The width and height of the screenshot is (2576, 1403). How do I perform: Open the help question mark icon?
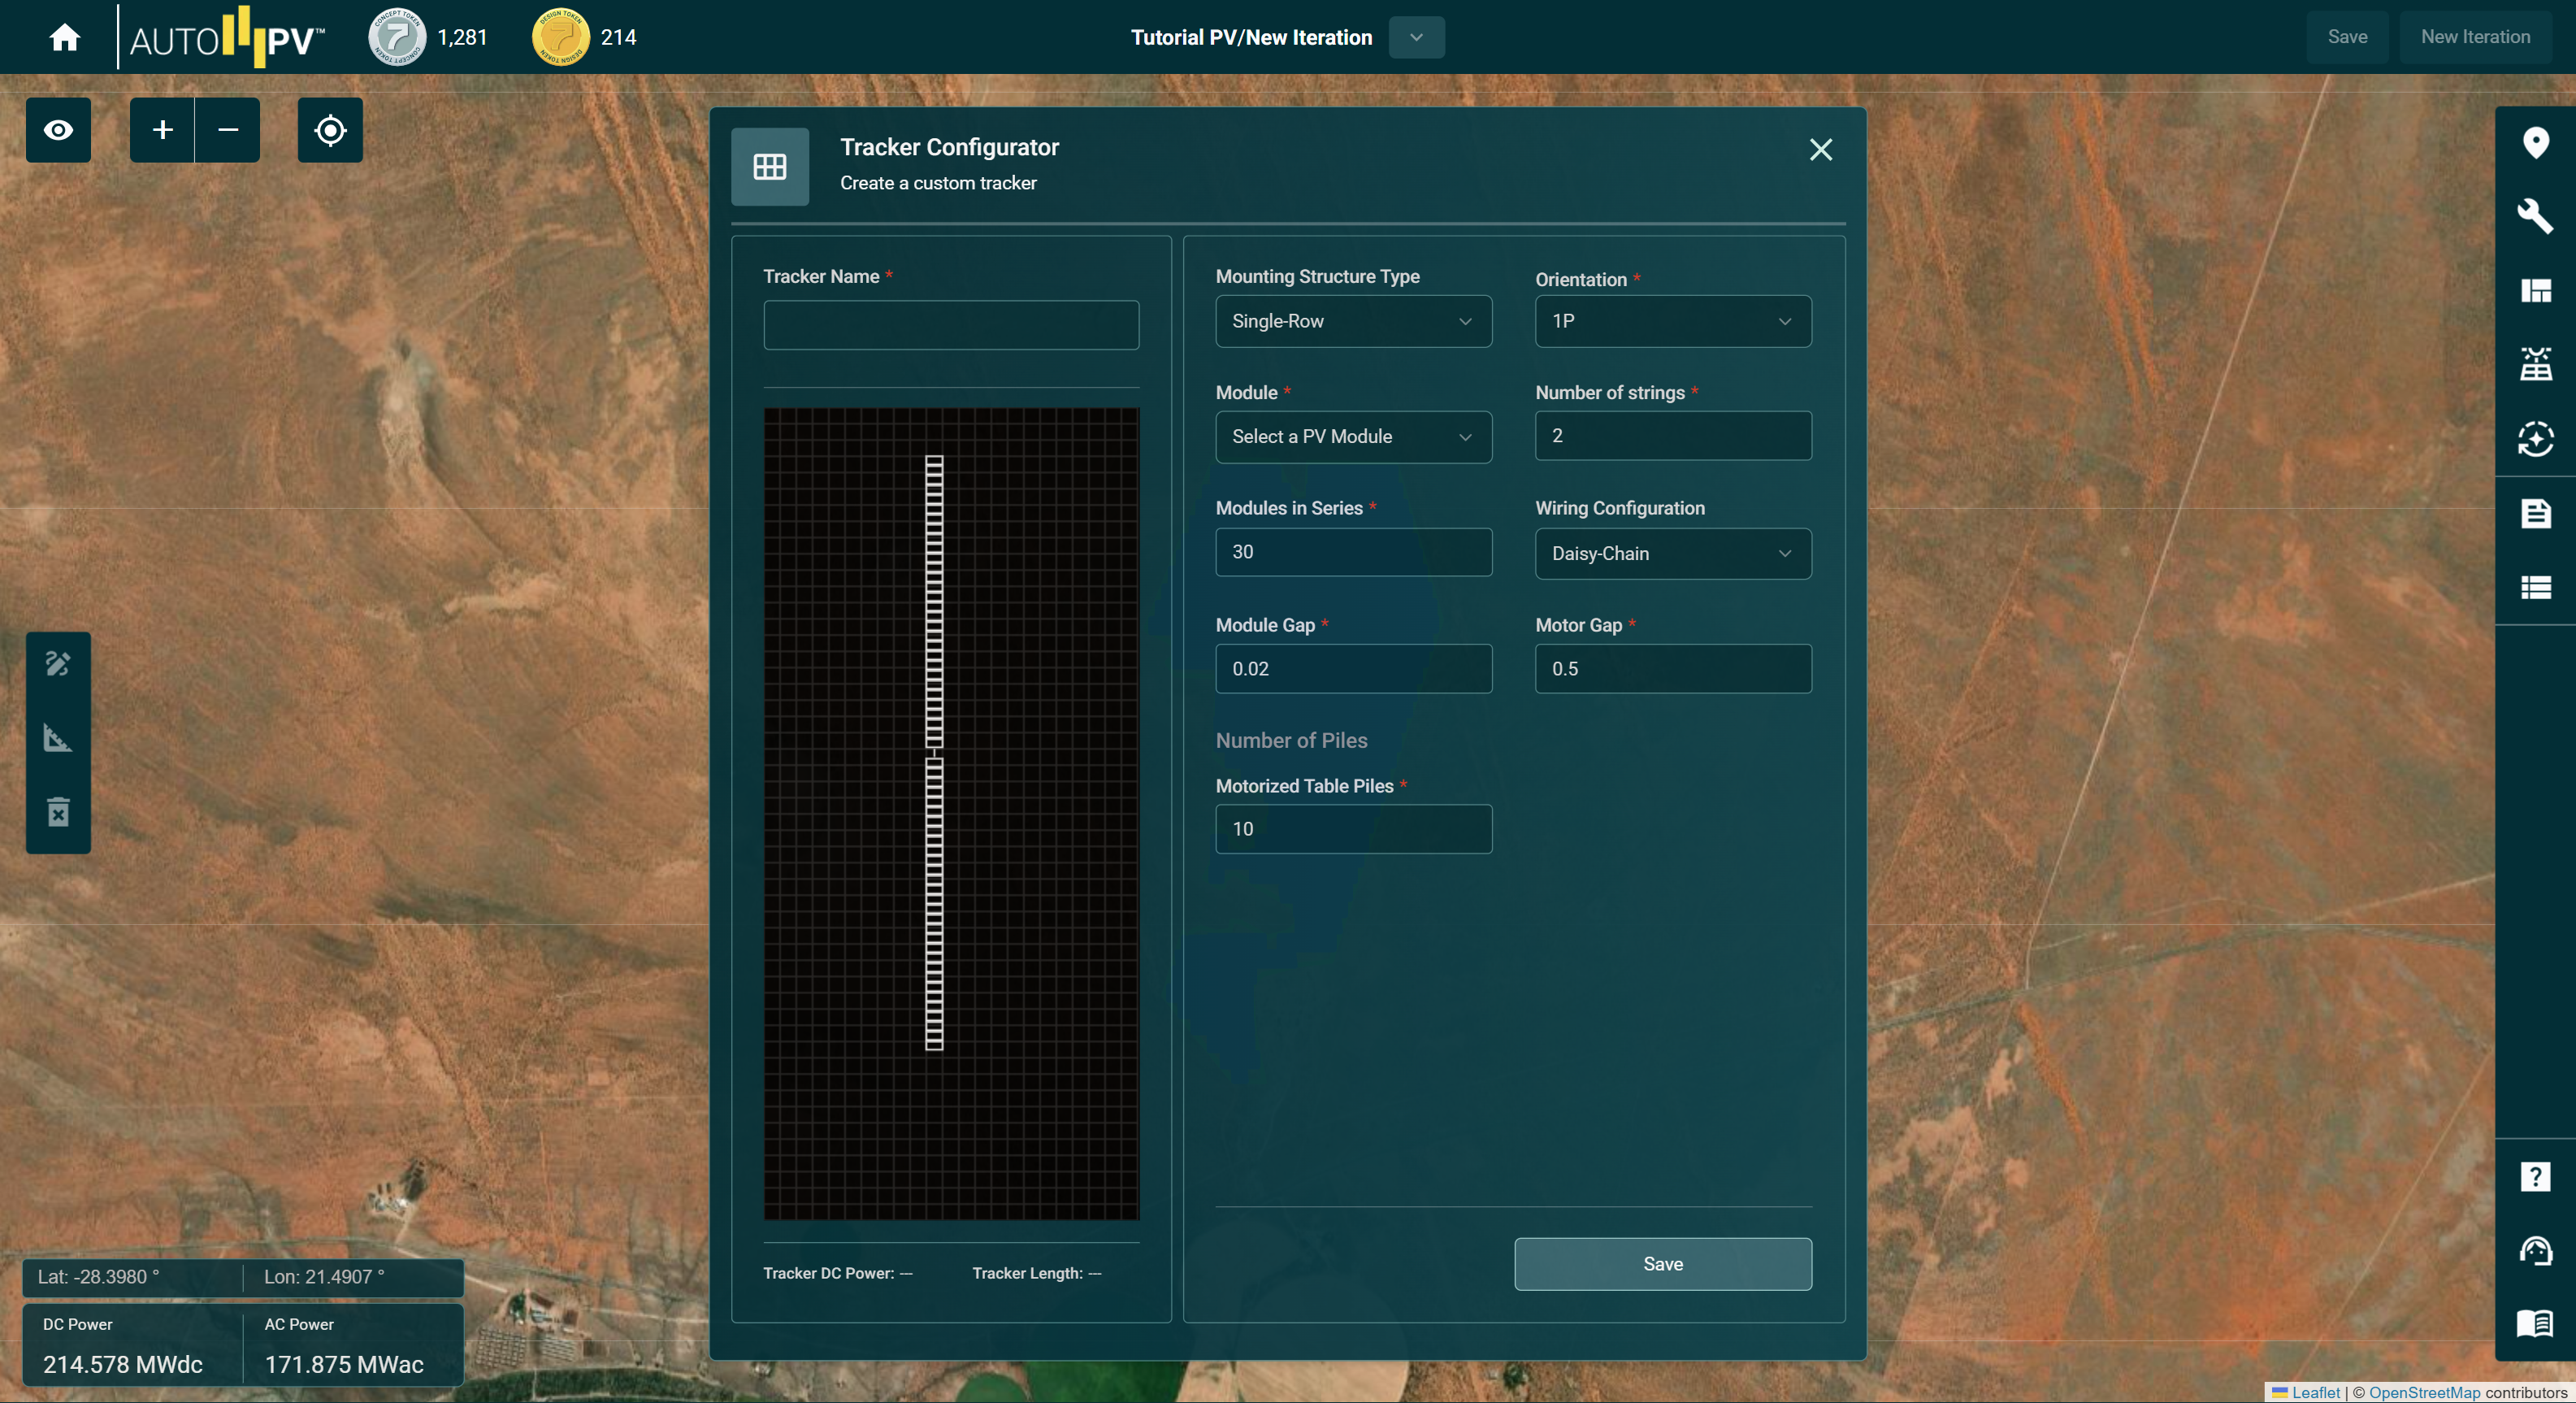pos(2535,1177)
